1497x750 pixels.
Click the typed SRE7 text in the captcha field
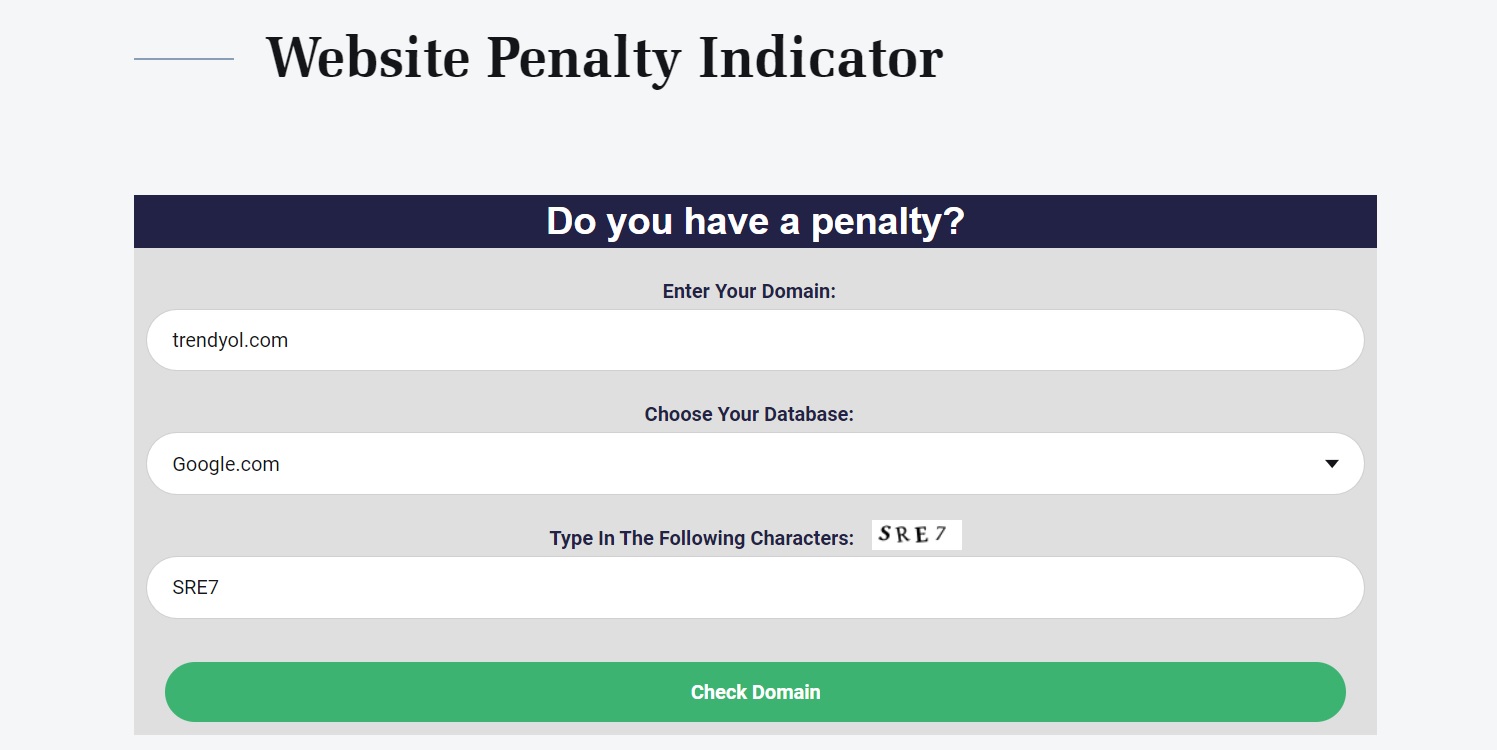coord(196,587)
